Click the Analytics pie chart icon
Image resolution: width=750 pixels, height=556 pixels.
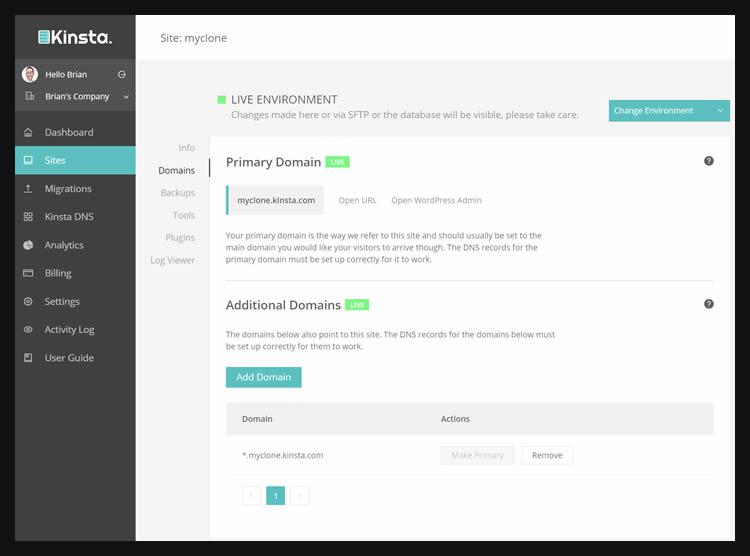(28, 245)
